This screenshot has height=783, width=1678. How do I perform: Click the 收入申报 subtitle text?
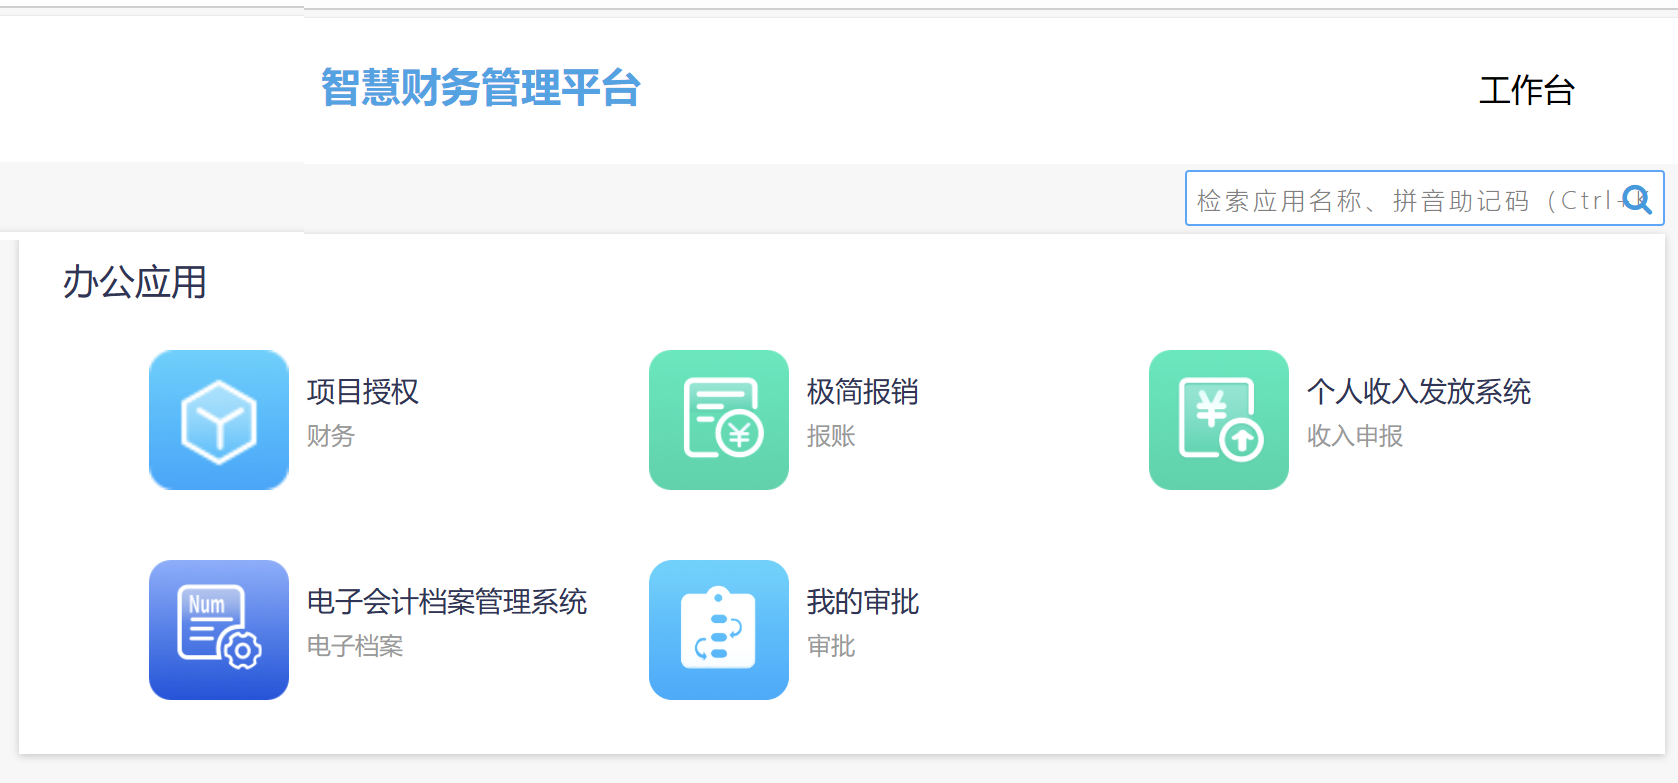[1355, 436]
